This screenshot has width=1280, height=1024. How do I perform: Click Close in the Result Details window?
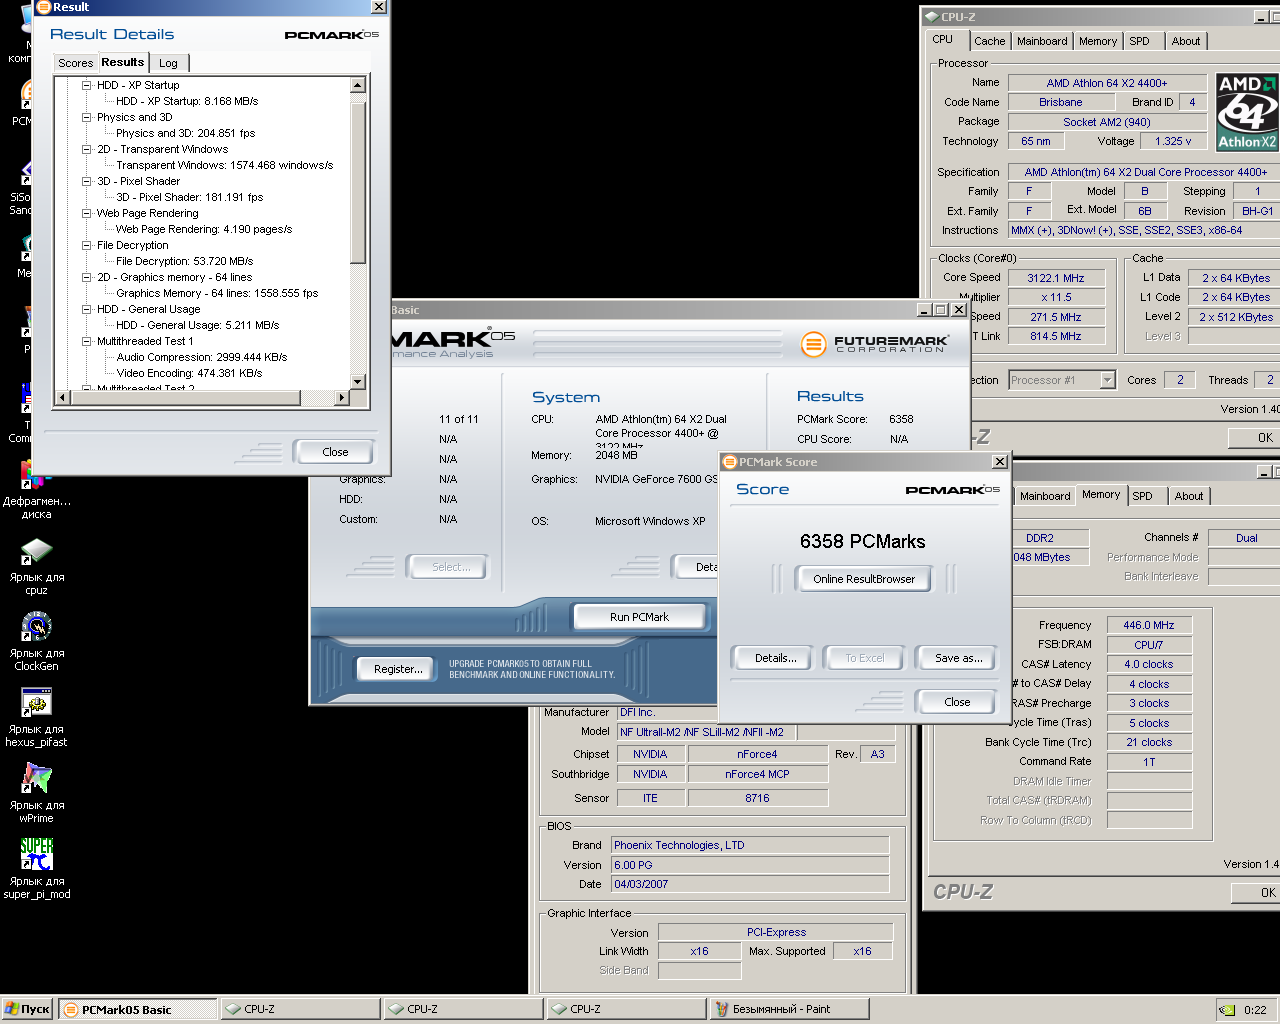click(335, 452)
